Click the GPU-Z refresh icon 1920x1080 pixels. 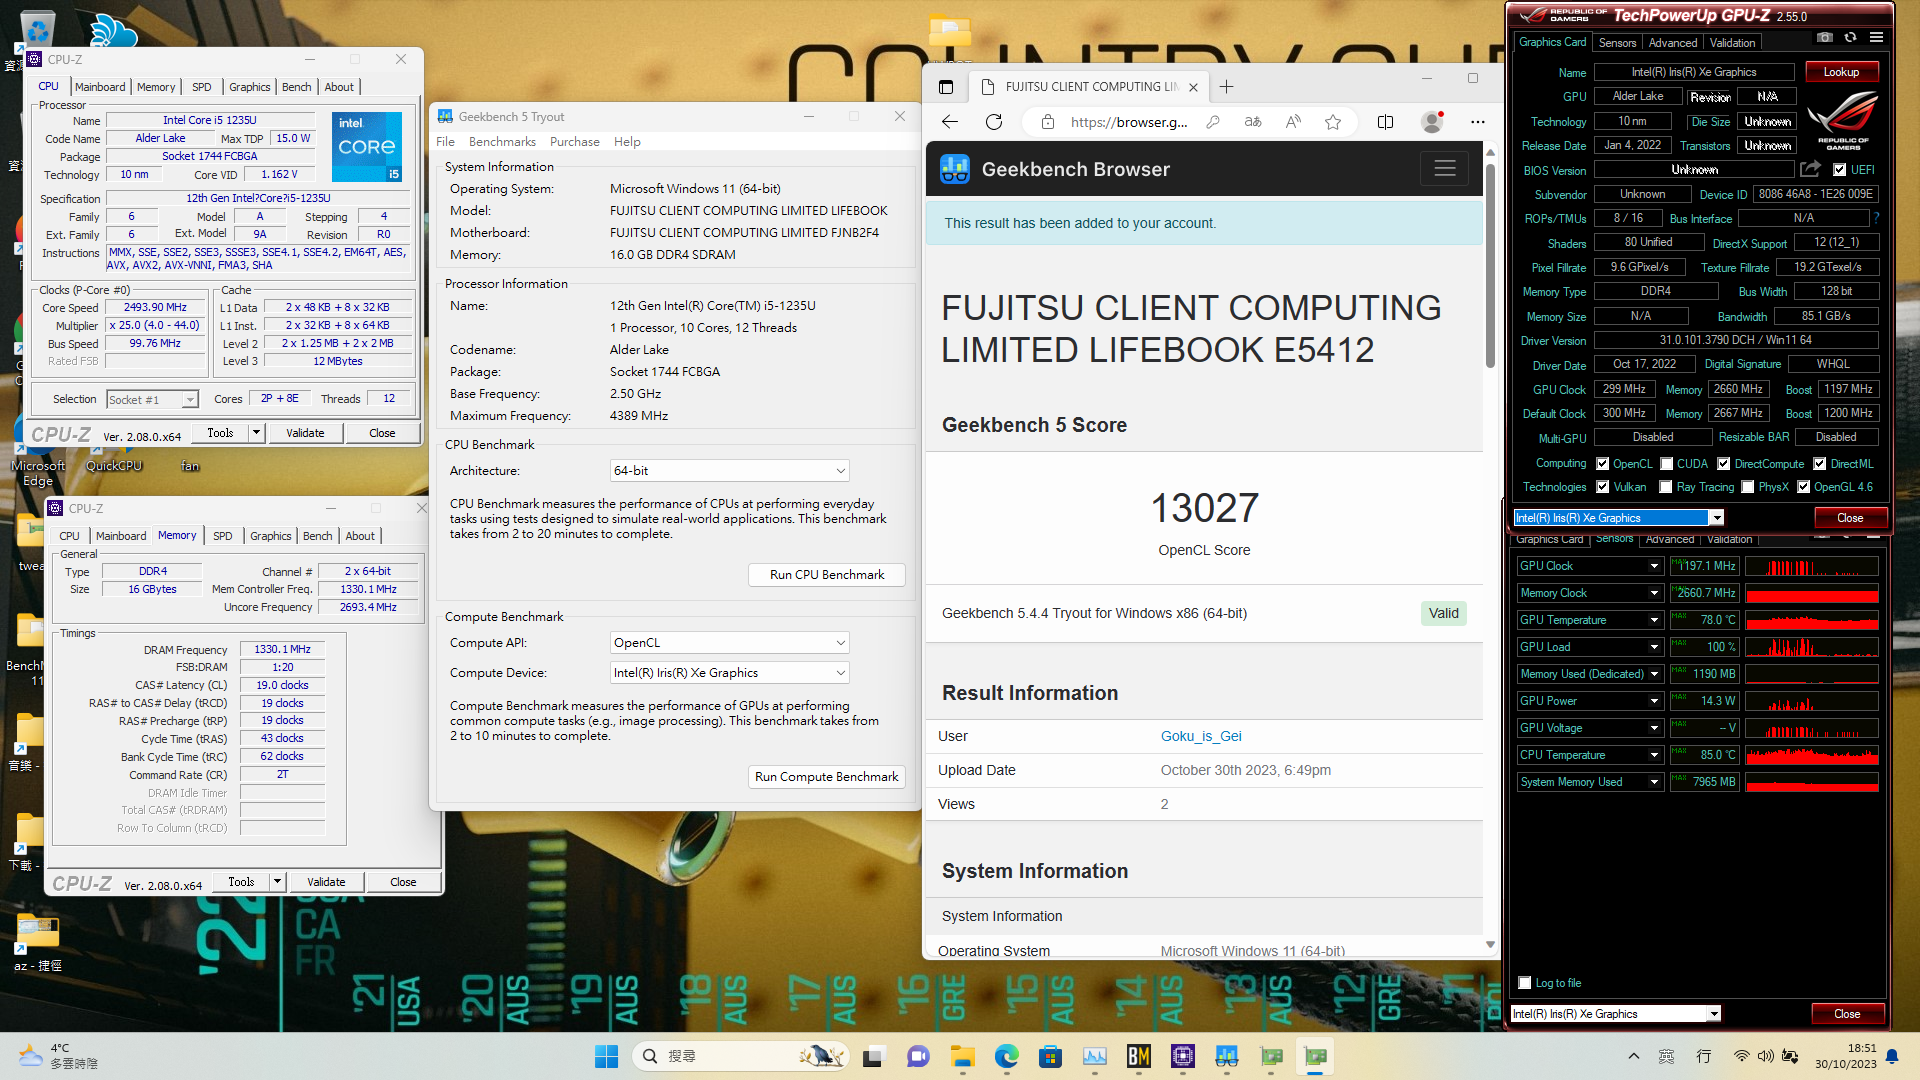coord(1851,37)
